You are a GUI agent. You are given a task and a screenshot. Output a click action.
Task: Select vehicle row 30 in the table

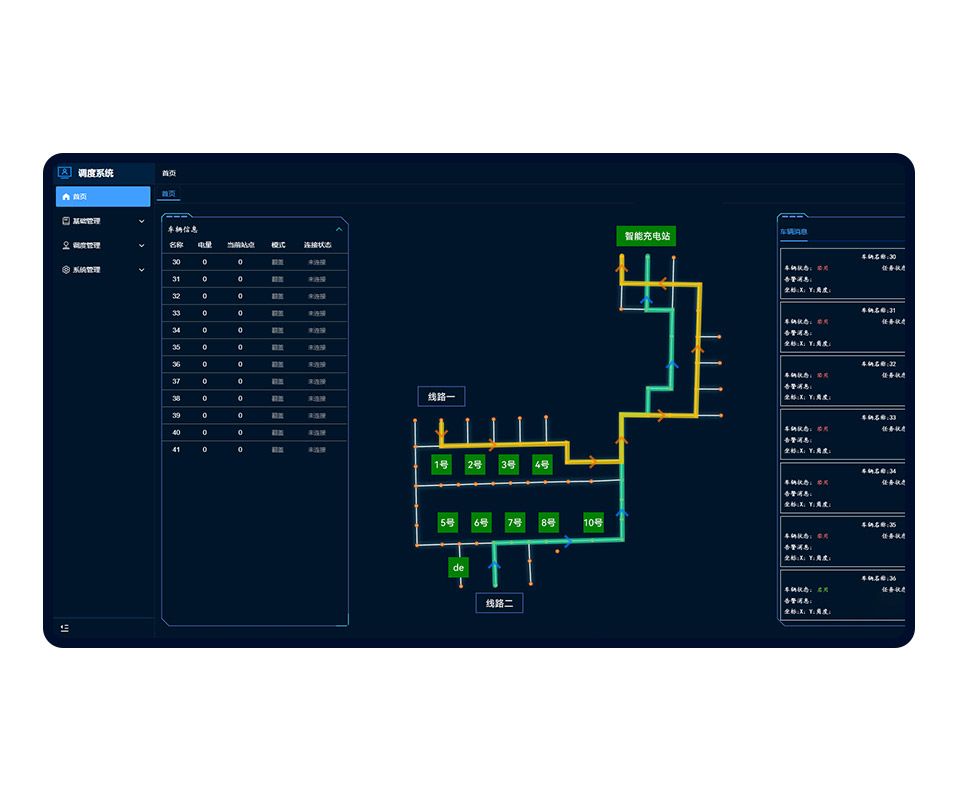coord(254,262)
